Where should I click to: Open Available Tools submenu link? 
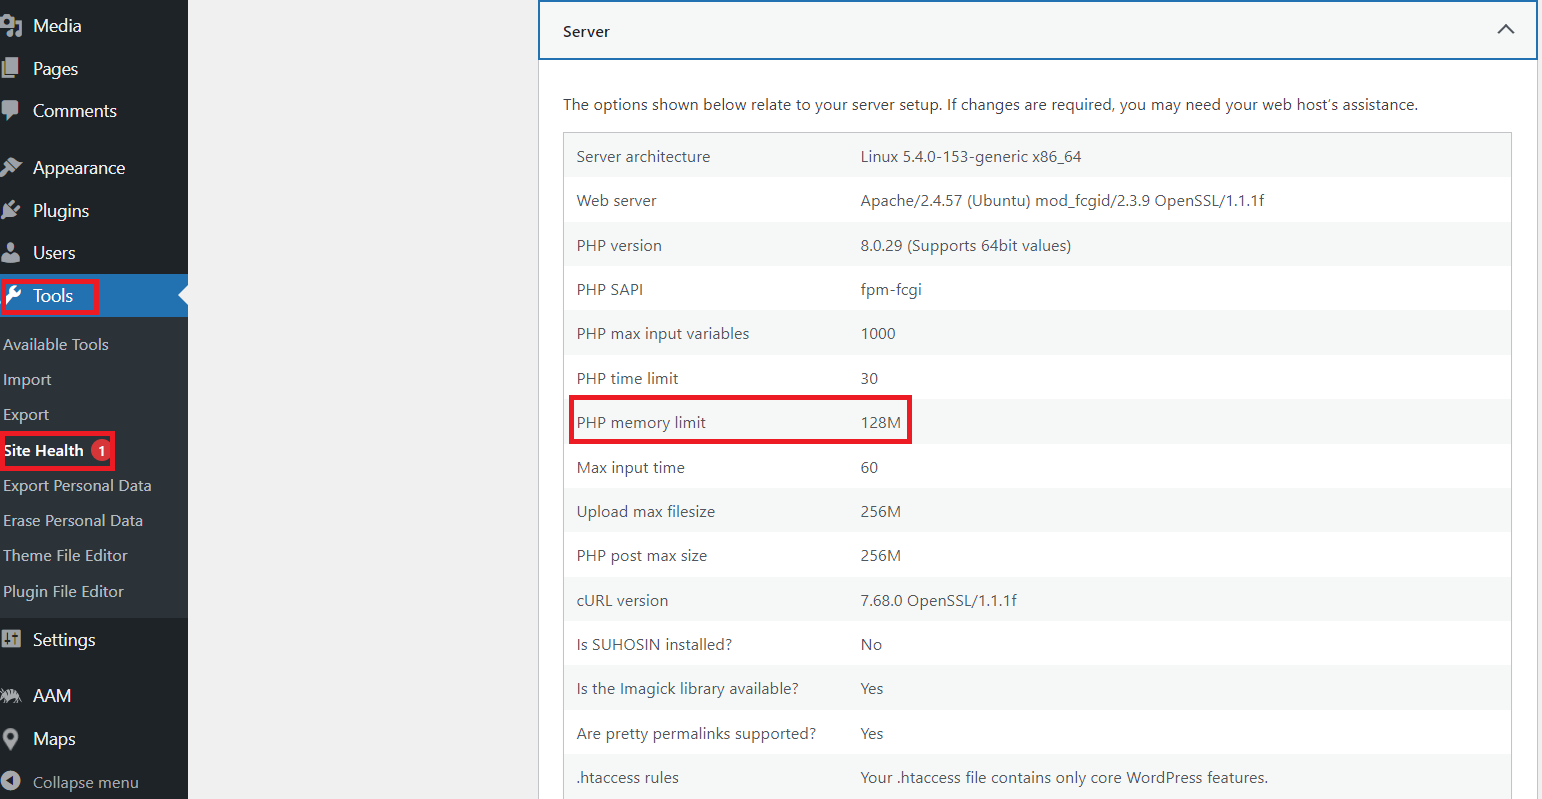tap(56, 344)
